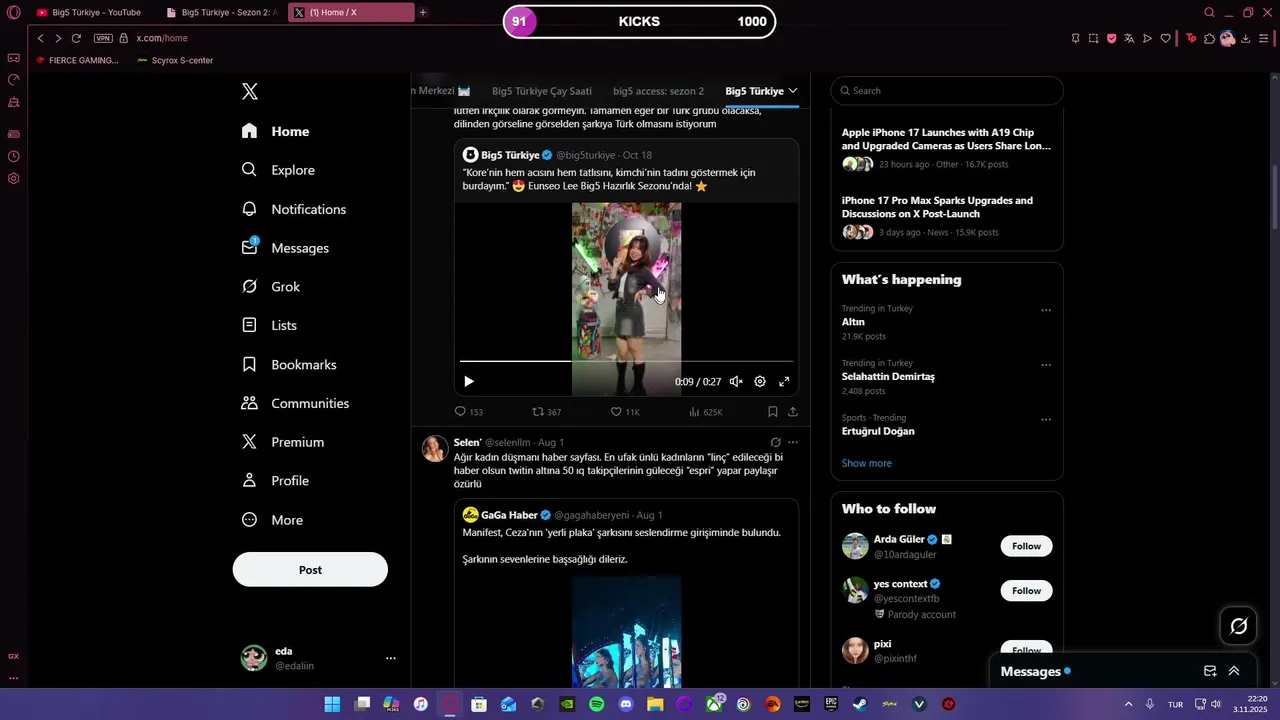The height and width of the screenshot is (720, 1280).
Task: Open GaGa Haber quoted post video
Action: (x=626, y=631)
